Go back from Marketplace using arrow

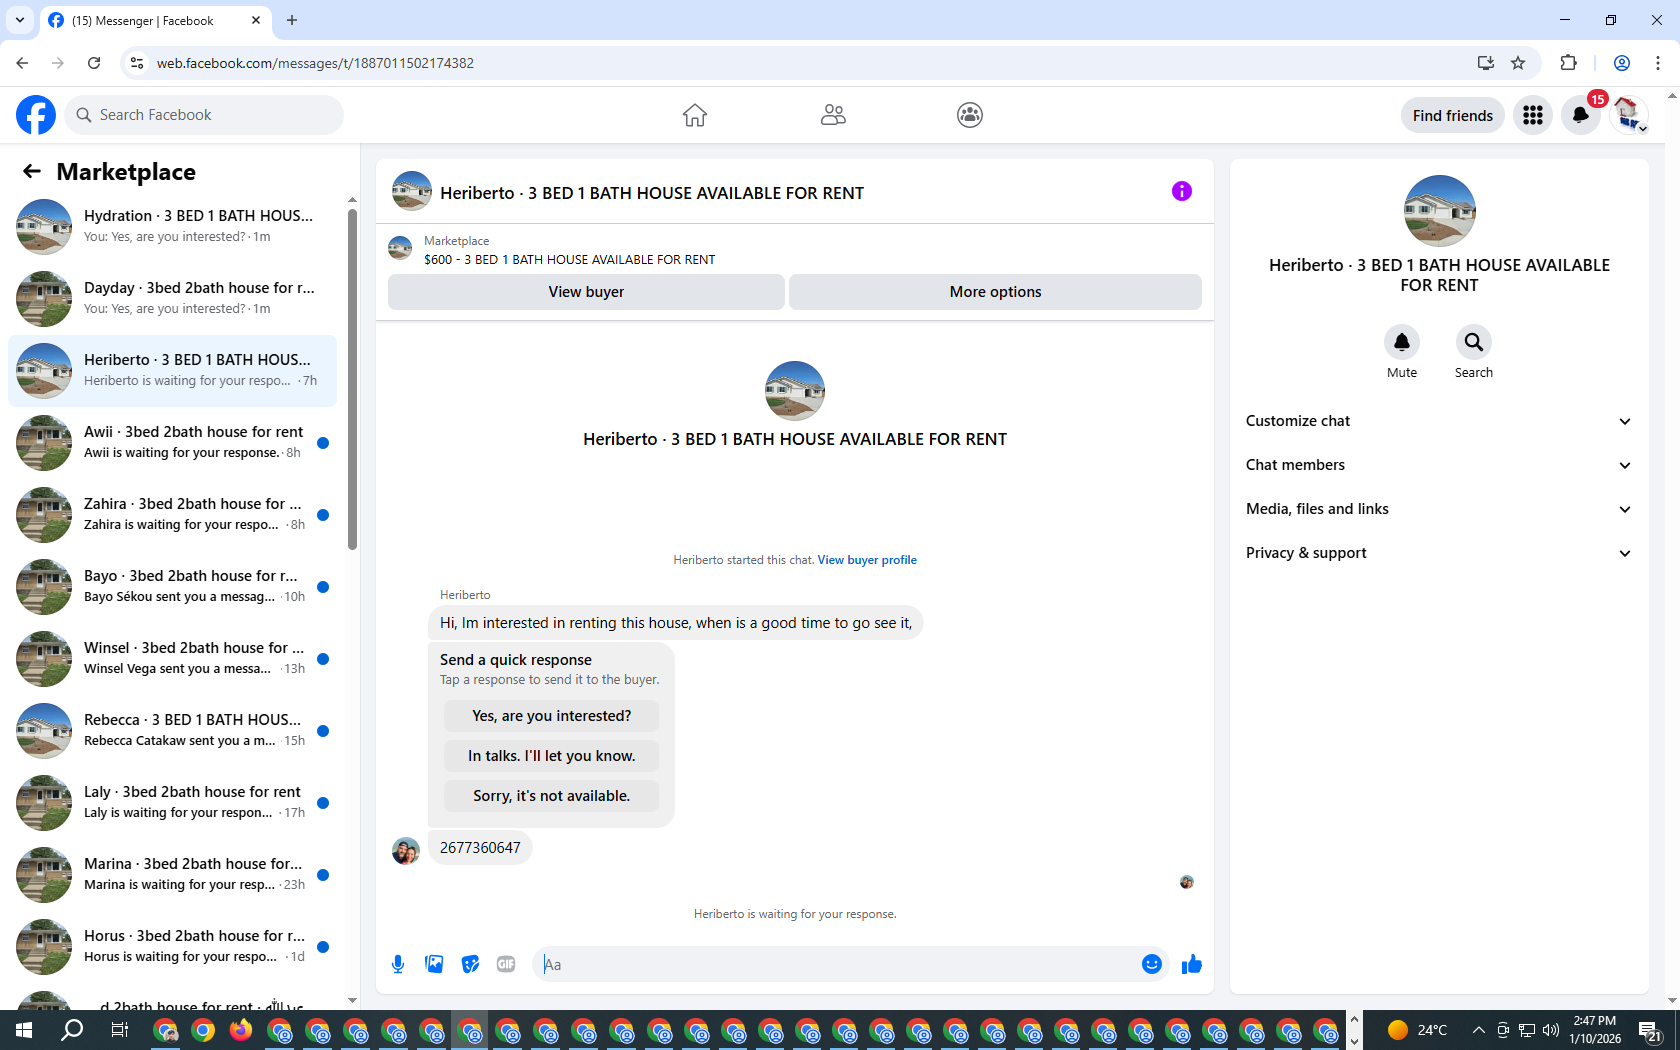(x=32, y=171)
